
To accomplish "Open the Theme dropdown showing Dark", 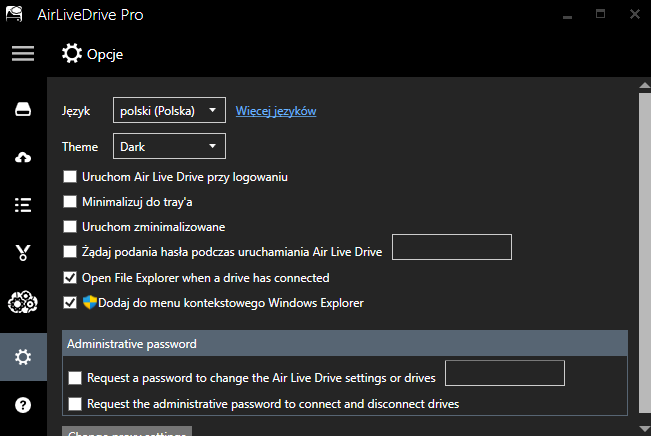I will [x=169, y=146].
